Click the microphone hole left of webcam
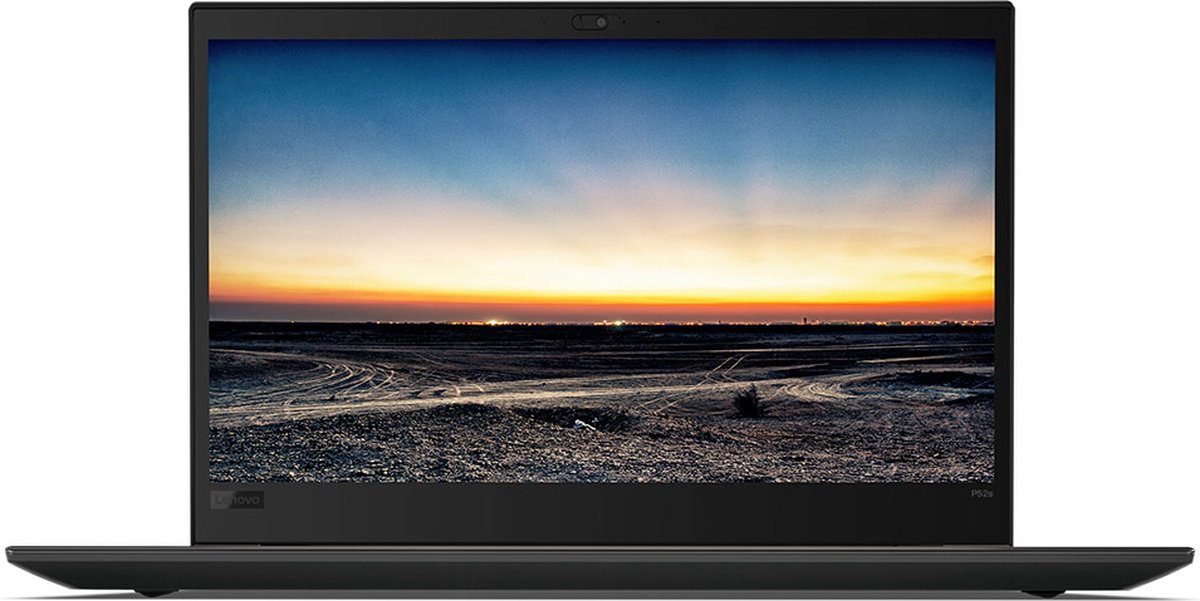 (x=544, y=22)
